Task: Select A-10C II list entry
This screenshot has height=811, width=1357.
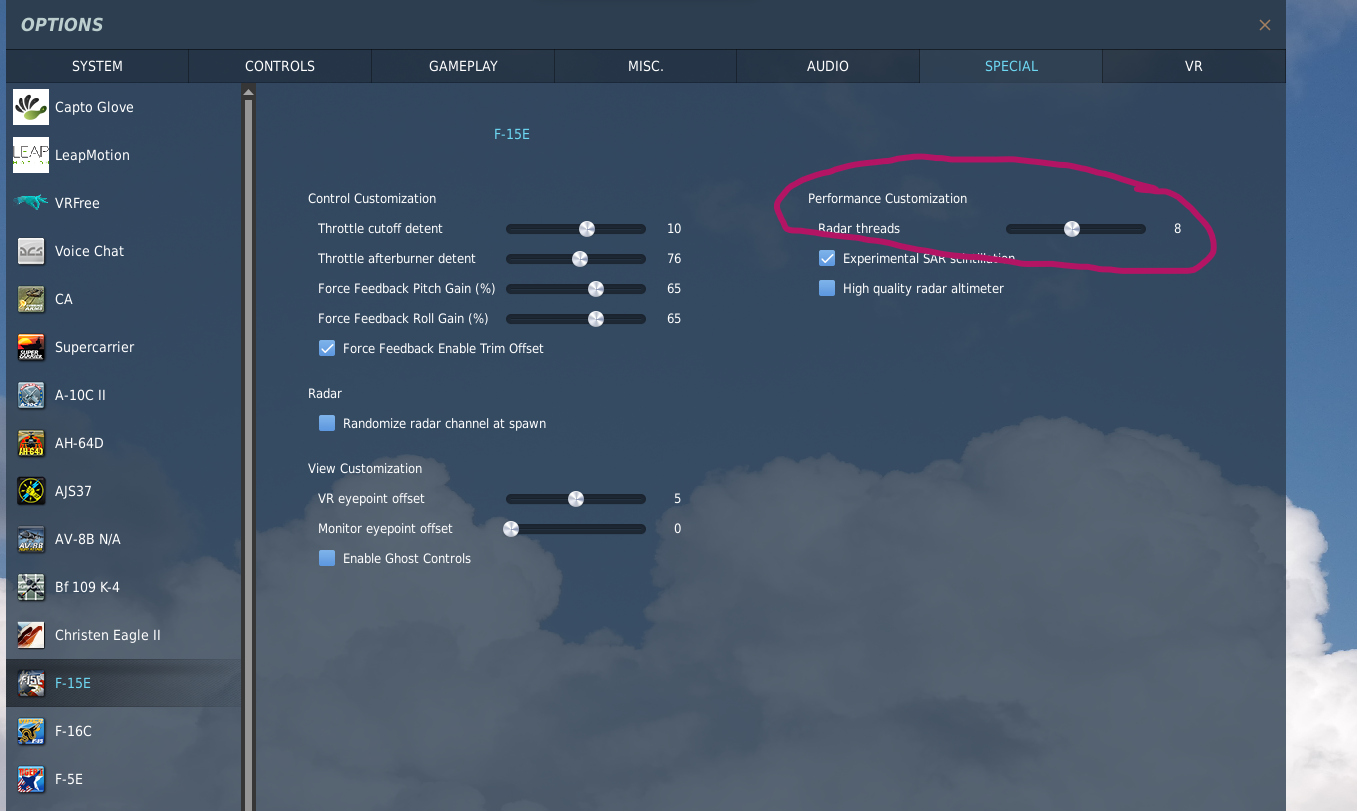Action: (x=123, y=395)
